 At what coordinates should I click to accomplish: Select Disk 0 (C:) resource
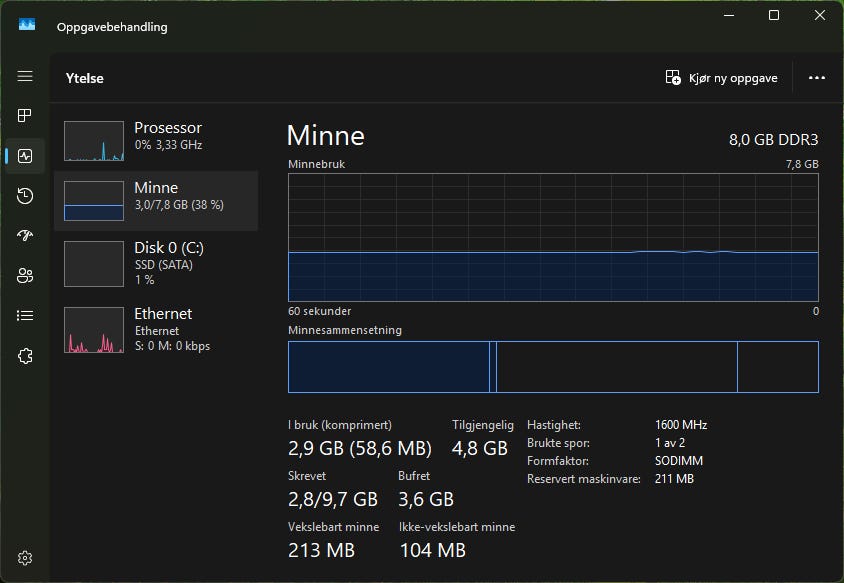156,263
